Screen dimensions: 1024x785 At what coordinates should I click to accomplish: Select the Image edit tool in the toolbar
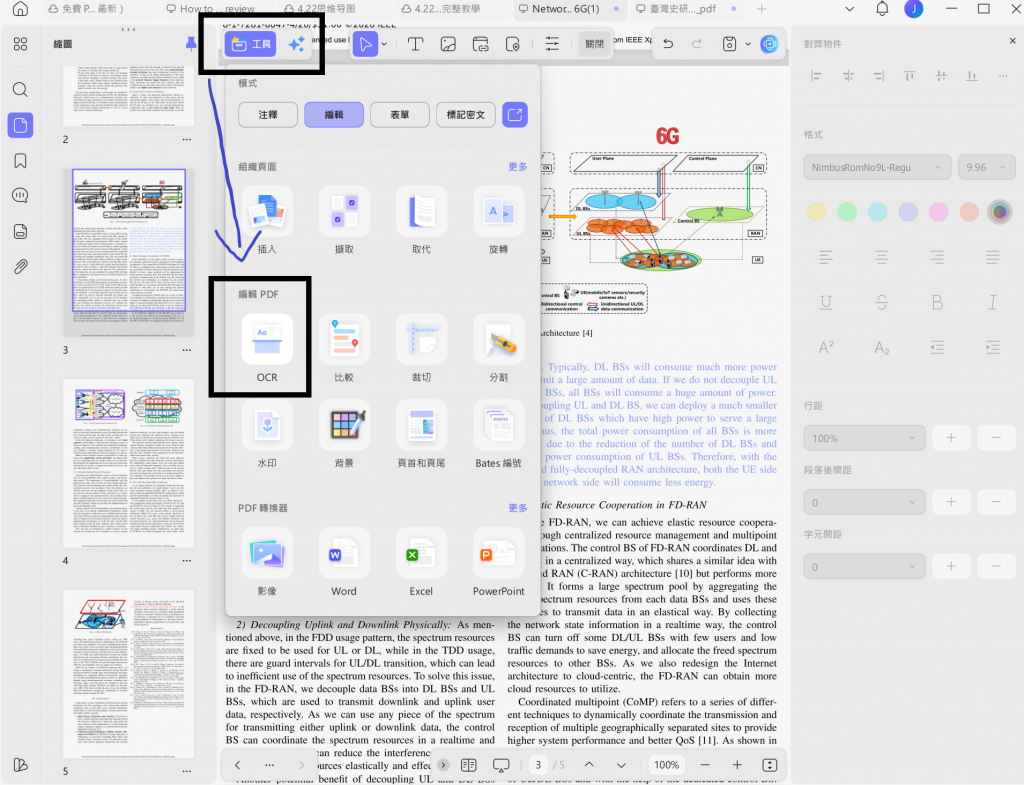pos(448,44)
